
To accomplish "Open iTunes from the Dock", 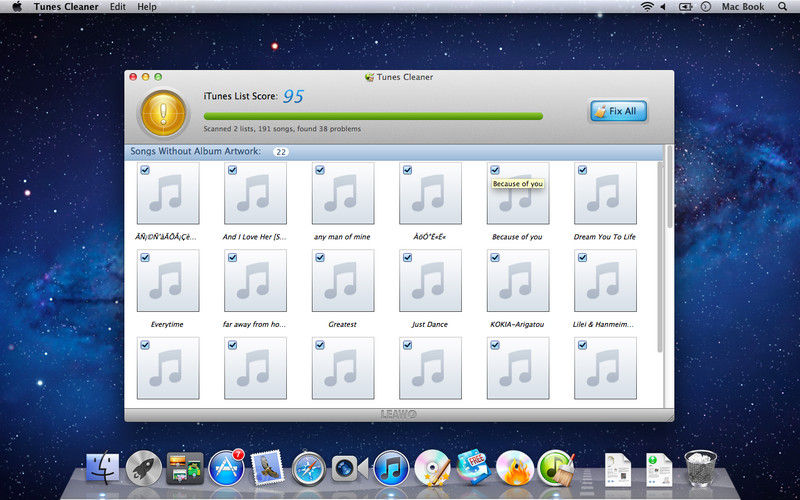I will [x=391, y=468].
